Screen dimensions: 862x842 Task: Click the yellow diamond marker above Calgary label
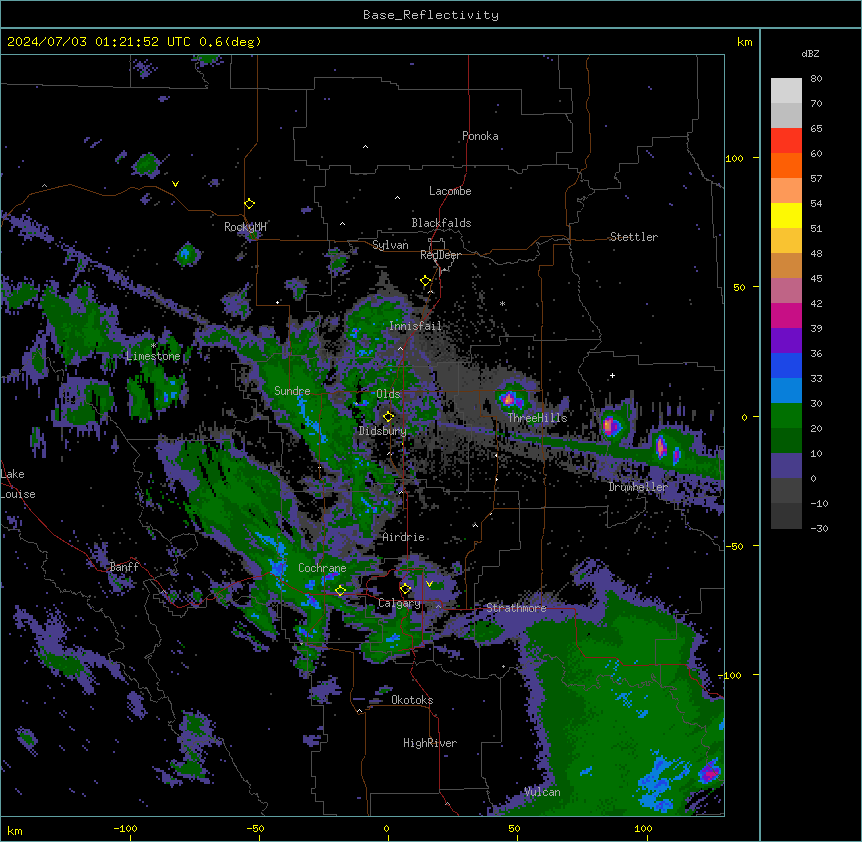tap(405, 589)
